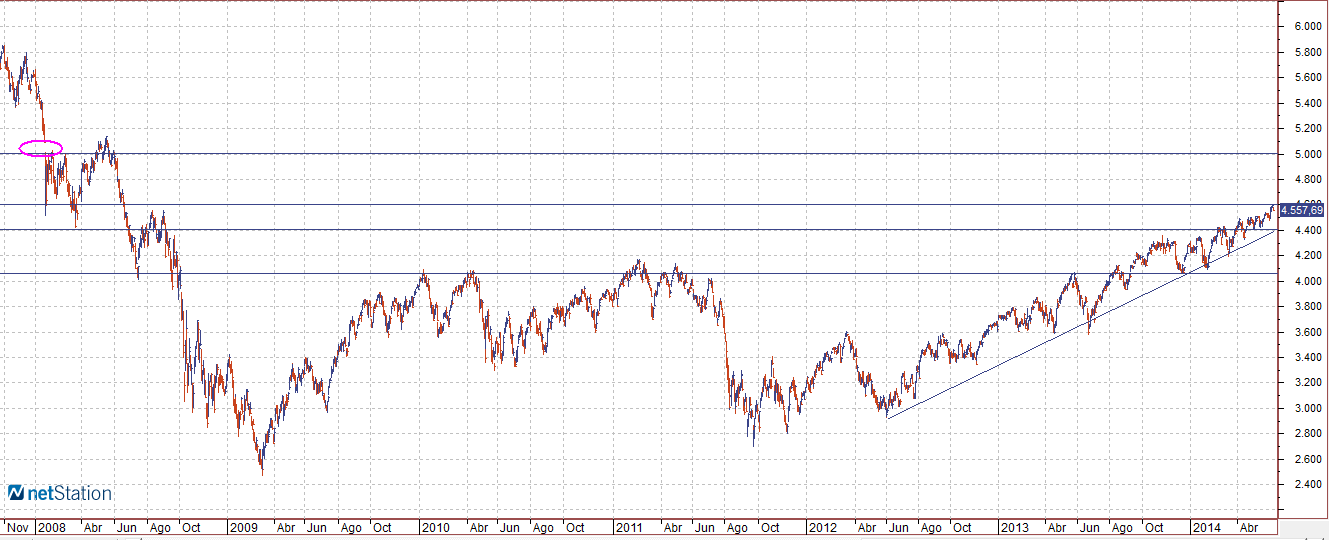Click the 2.600 price axis label

[x=1308, y=459]
